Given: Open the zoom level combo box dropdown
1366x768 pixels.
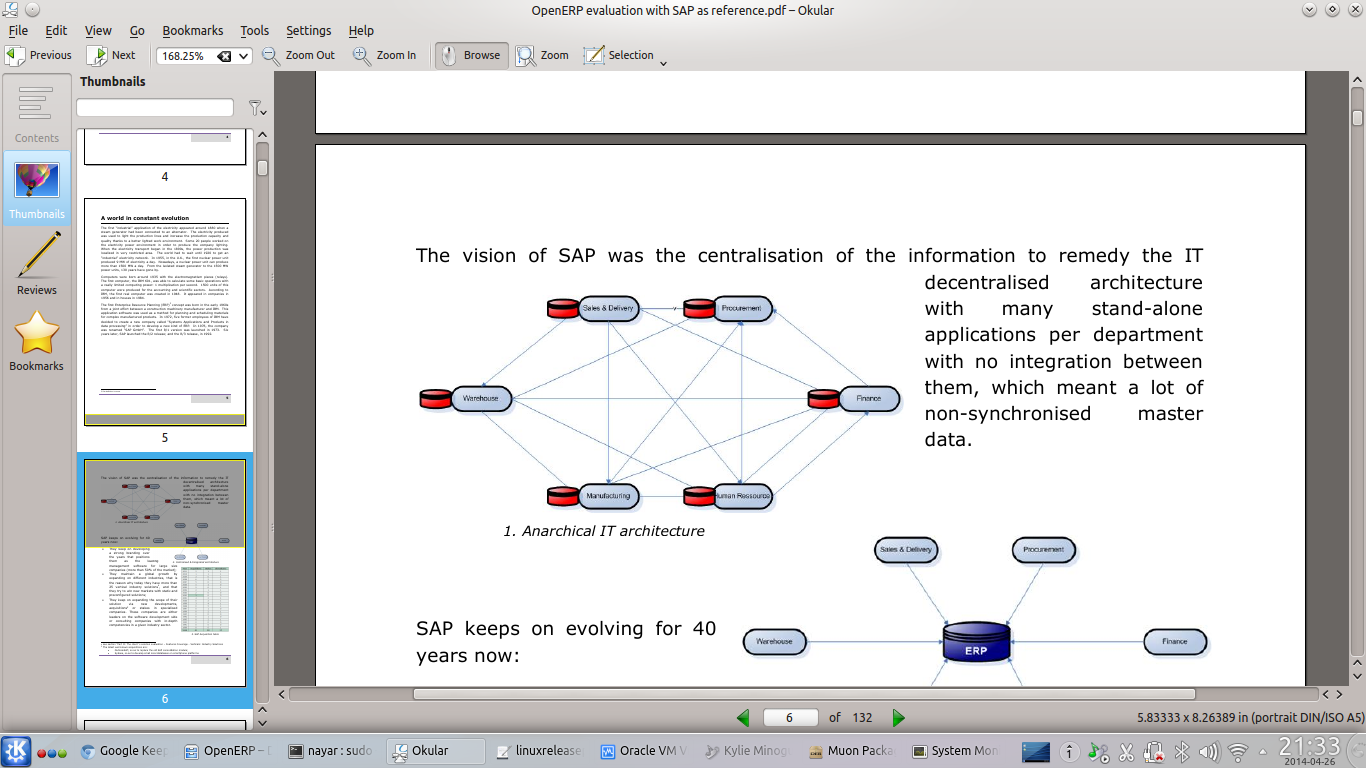Looking at the screenshot, I should point(243,56).
